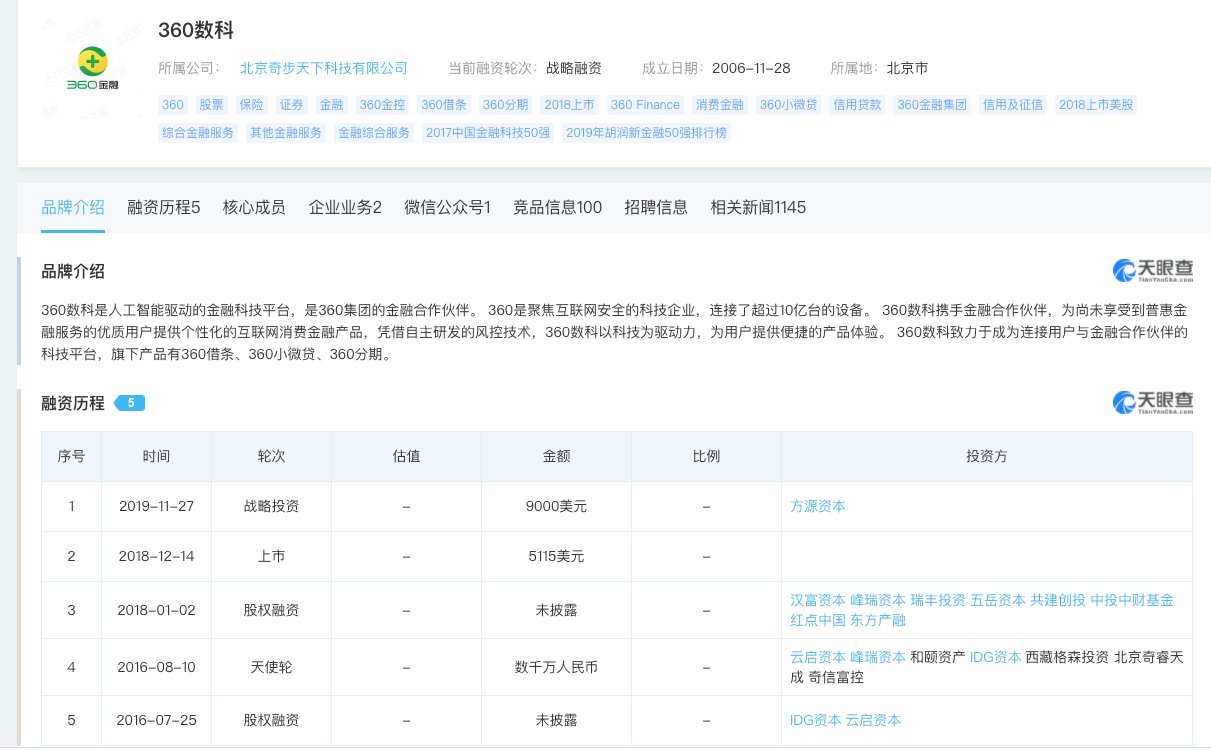Open the 红点中国 investor link
The width and height of the screenshot is (1211, 750).
coord(818,620)
